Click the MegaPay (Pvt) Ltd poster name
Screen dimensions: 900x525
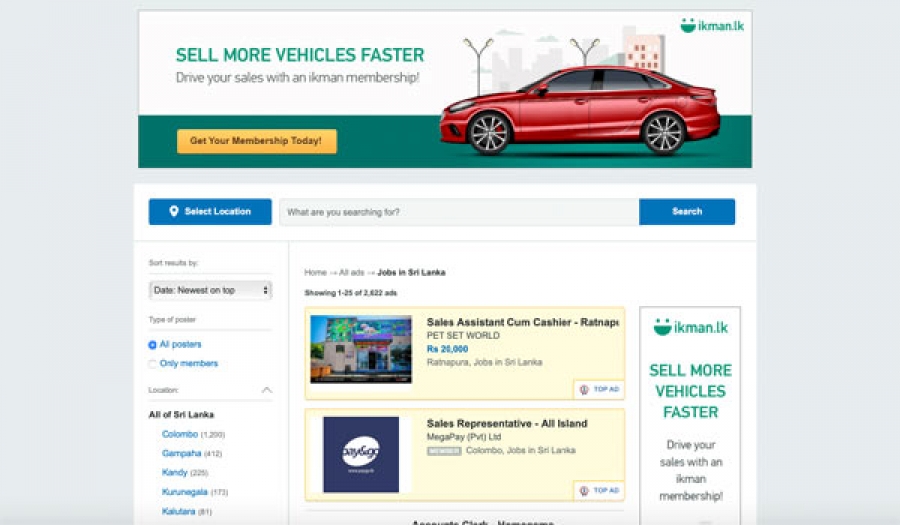[464, 437]
